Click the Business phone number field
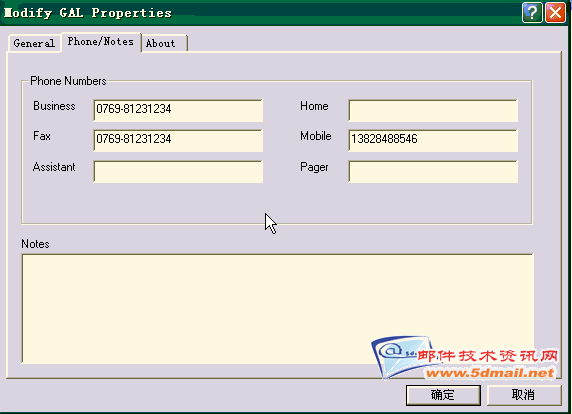572x414 pixels. click(x=178, y=110)
